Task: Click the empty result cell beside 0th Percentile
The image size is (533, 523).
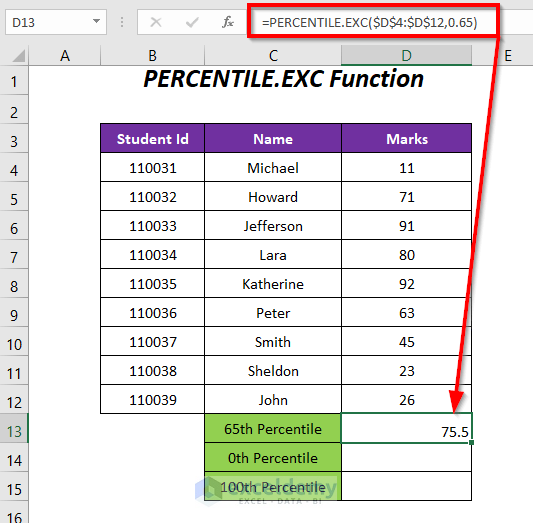Action: pyautogui.click(x=407, y=457)
